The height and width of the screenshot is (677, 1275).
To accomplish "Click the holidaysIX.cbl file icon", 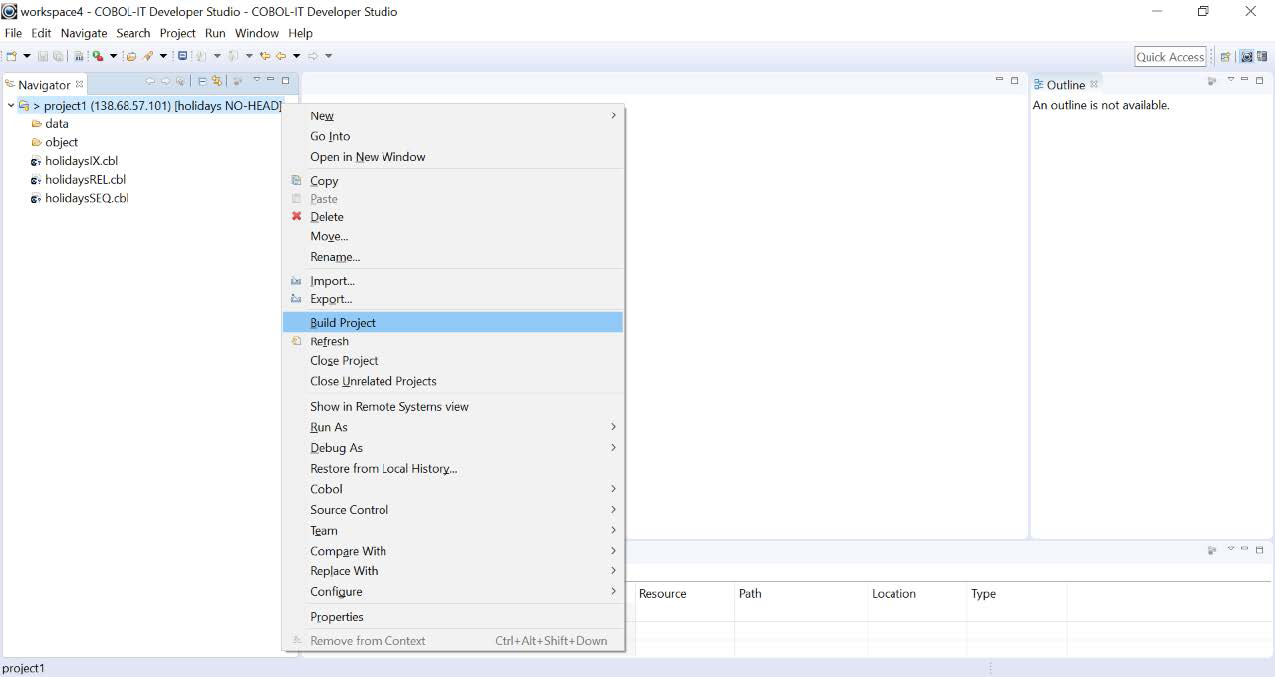I will tap(36, 161).
